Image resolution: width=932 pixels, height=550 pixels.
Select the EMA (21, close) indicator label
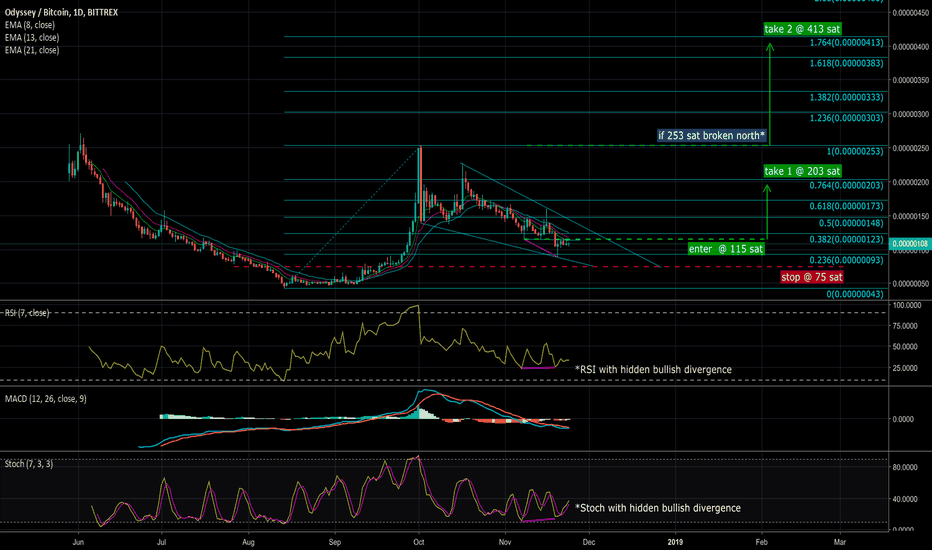click(32, 50)
